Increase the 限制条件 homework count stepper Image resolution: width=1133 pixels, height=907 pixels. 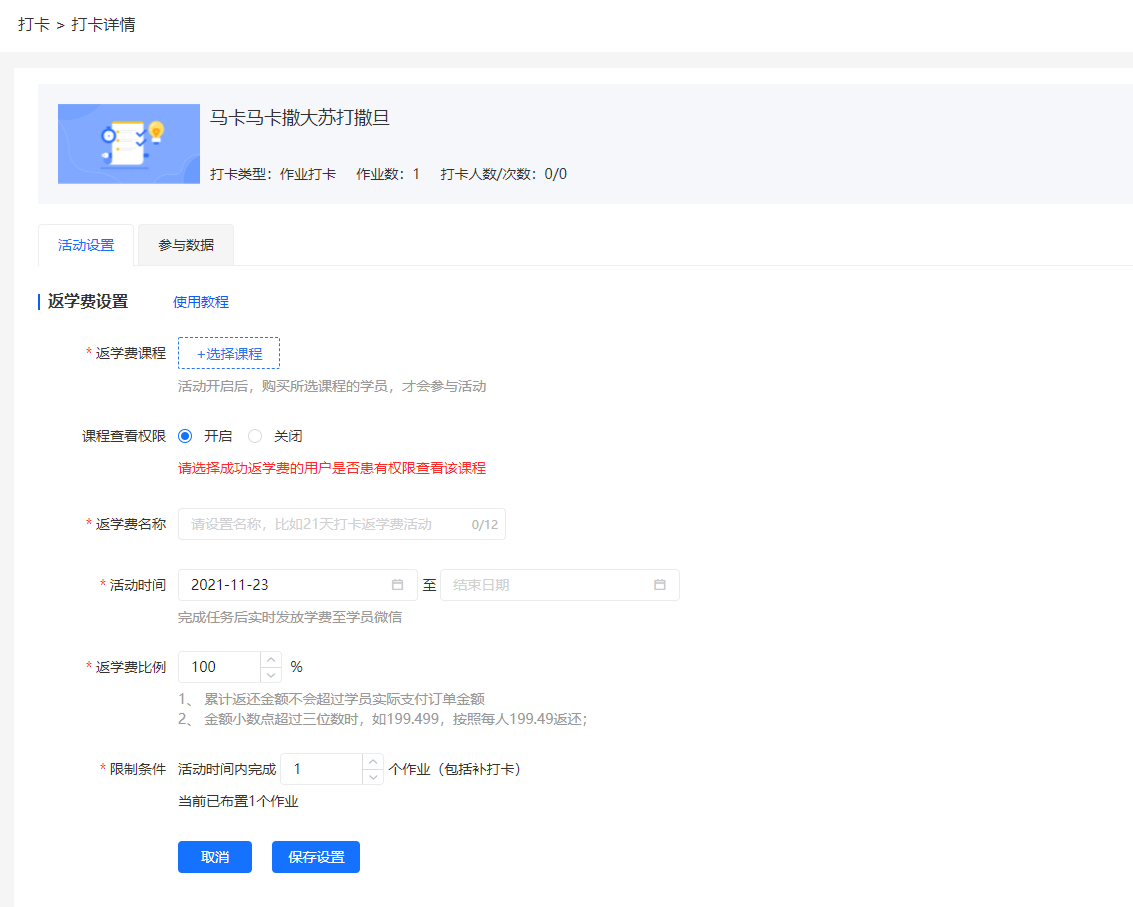371,761
